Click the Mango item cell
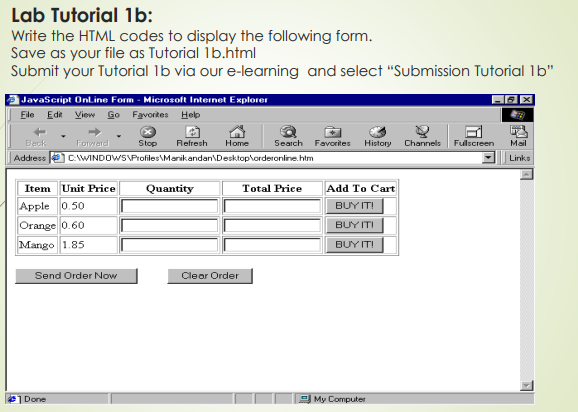578x412 pixels. (x=38, y=245)
